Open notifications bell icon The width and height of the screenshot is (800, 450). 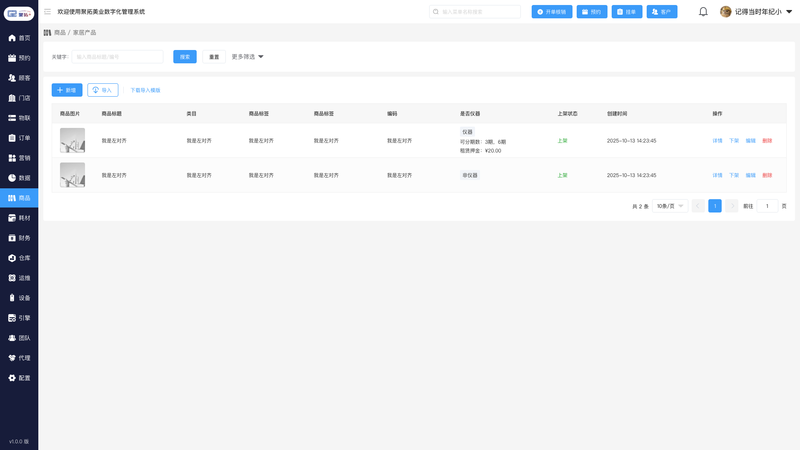click(x=703, y=11)
